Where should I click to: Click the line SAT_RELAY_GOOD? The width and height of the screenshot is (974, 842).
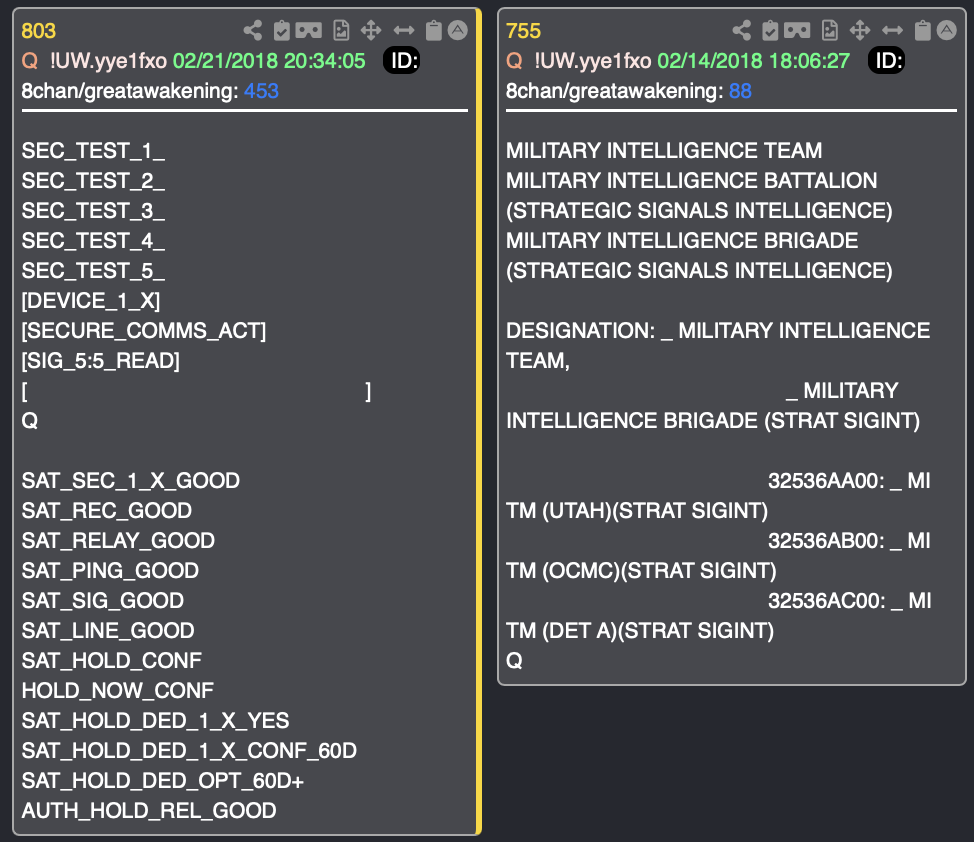[x=118, y=541]
